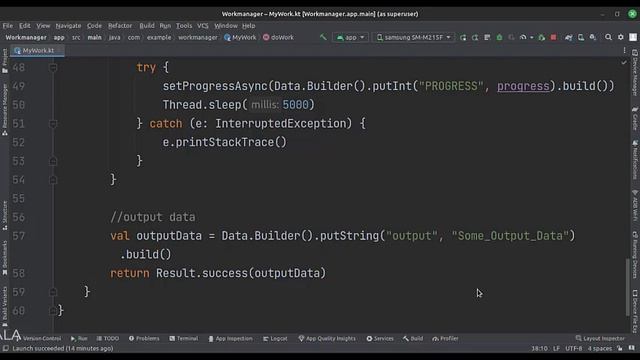
Task: Open the Notifications tool window
Action: [x=635, y=160]
